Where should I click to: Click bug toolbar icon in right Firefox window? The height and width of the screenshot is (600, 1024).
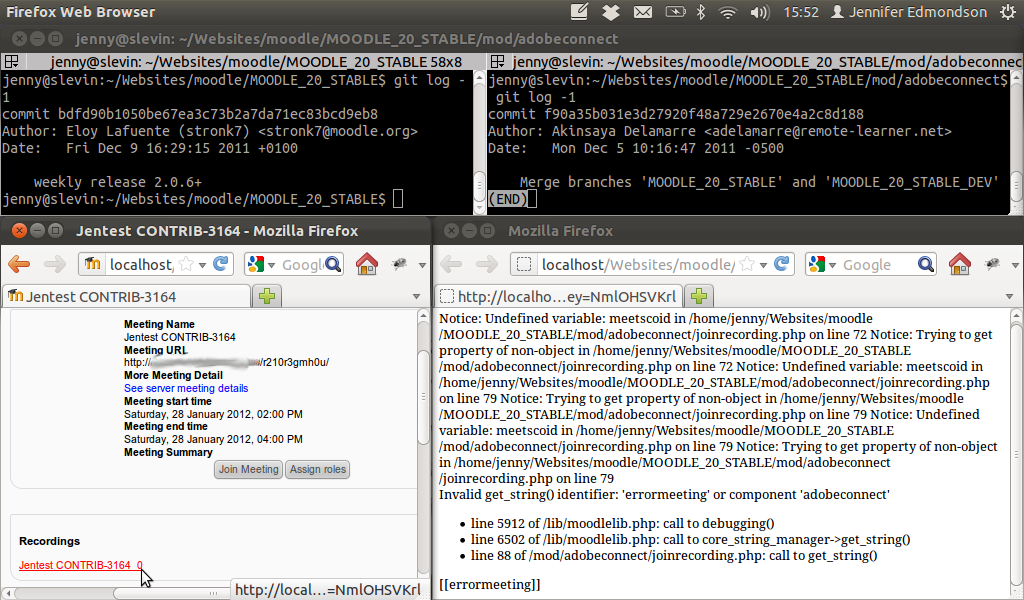pyautogui.click(x=992, y=264)
